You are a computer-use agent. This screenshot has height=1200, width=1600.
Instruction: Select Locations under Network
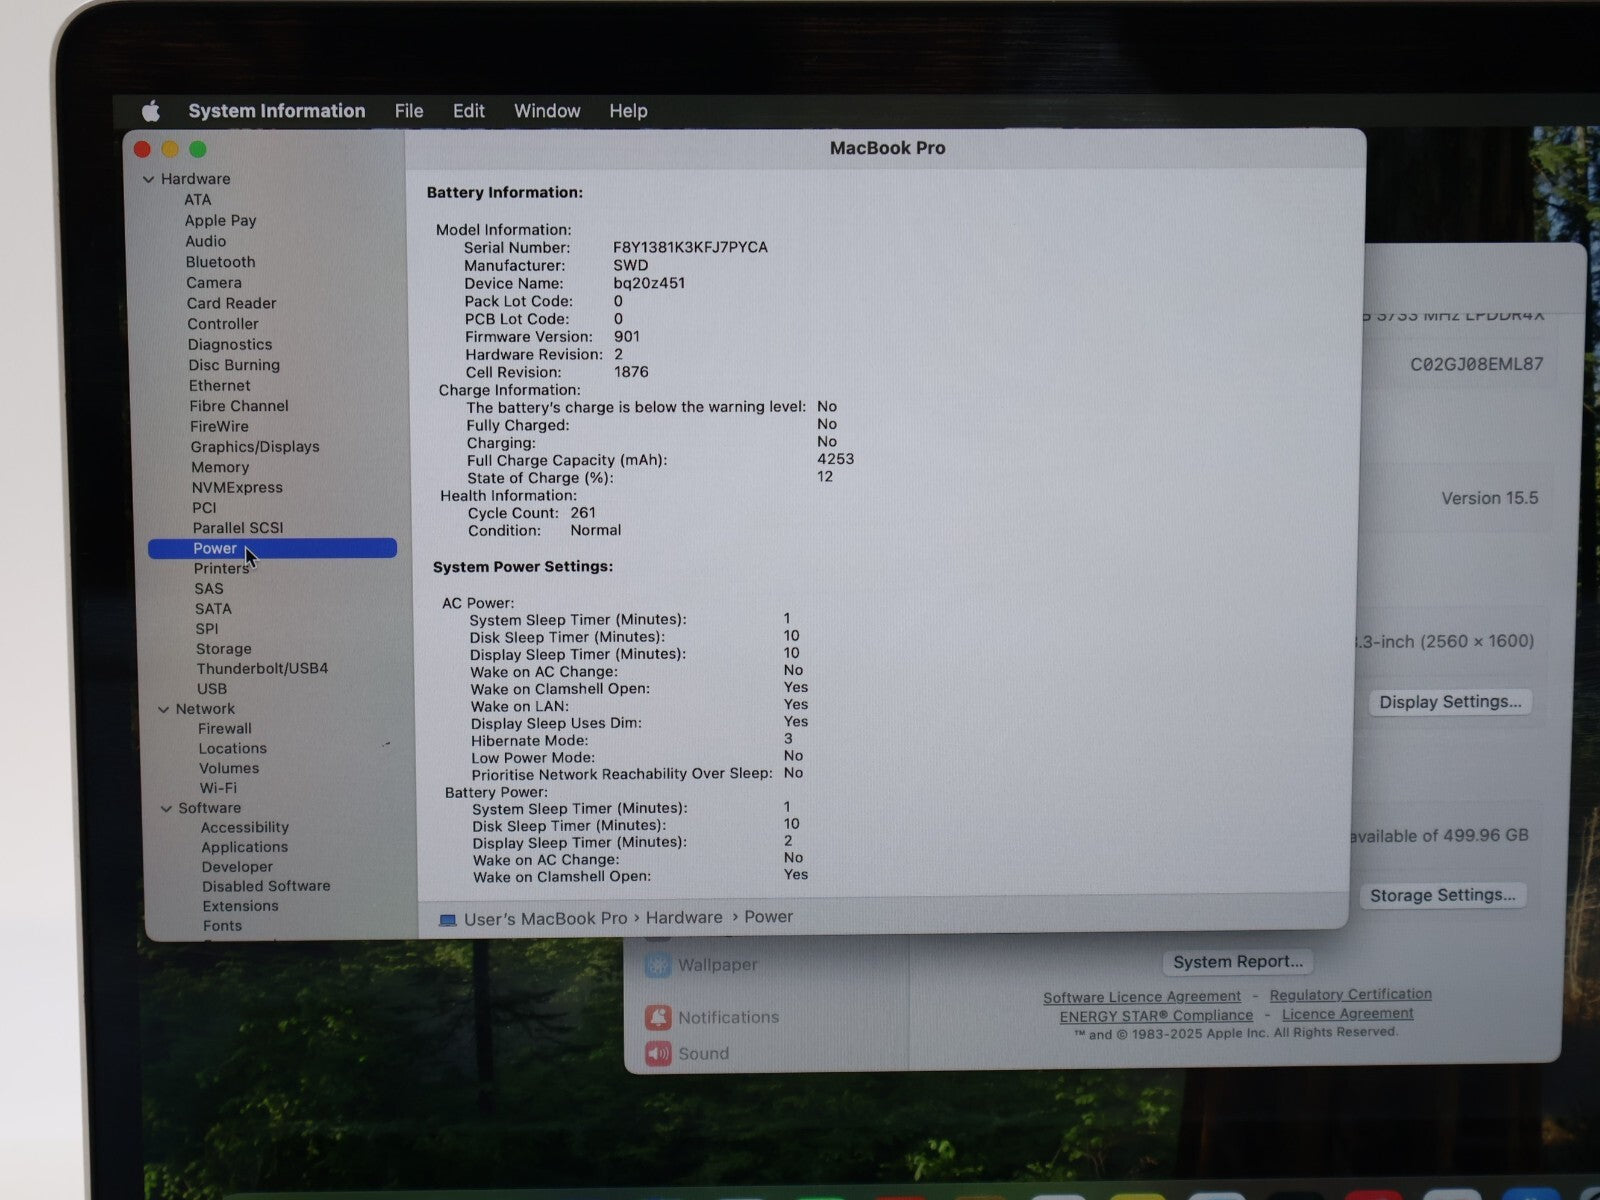(x=232, y=749)
